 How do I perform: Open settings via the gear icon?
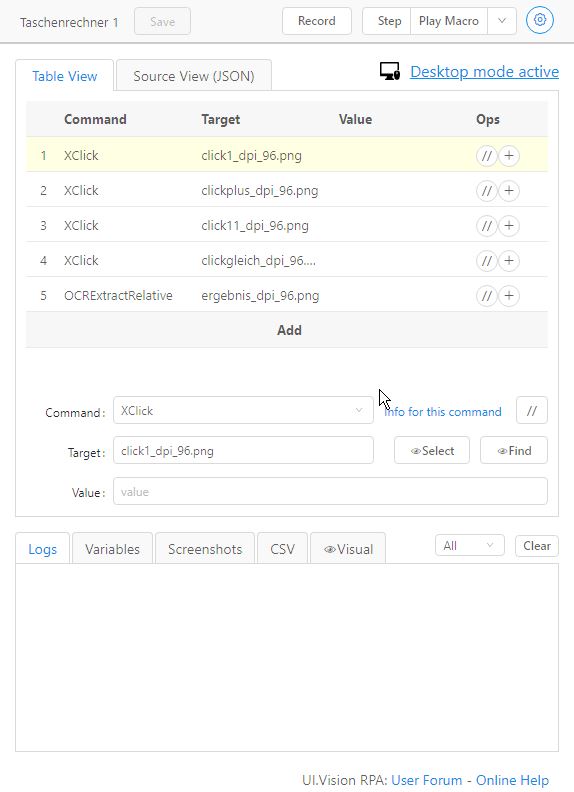(x=540, y=21)
